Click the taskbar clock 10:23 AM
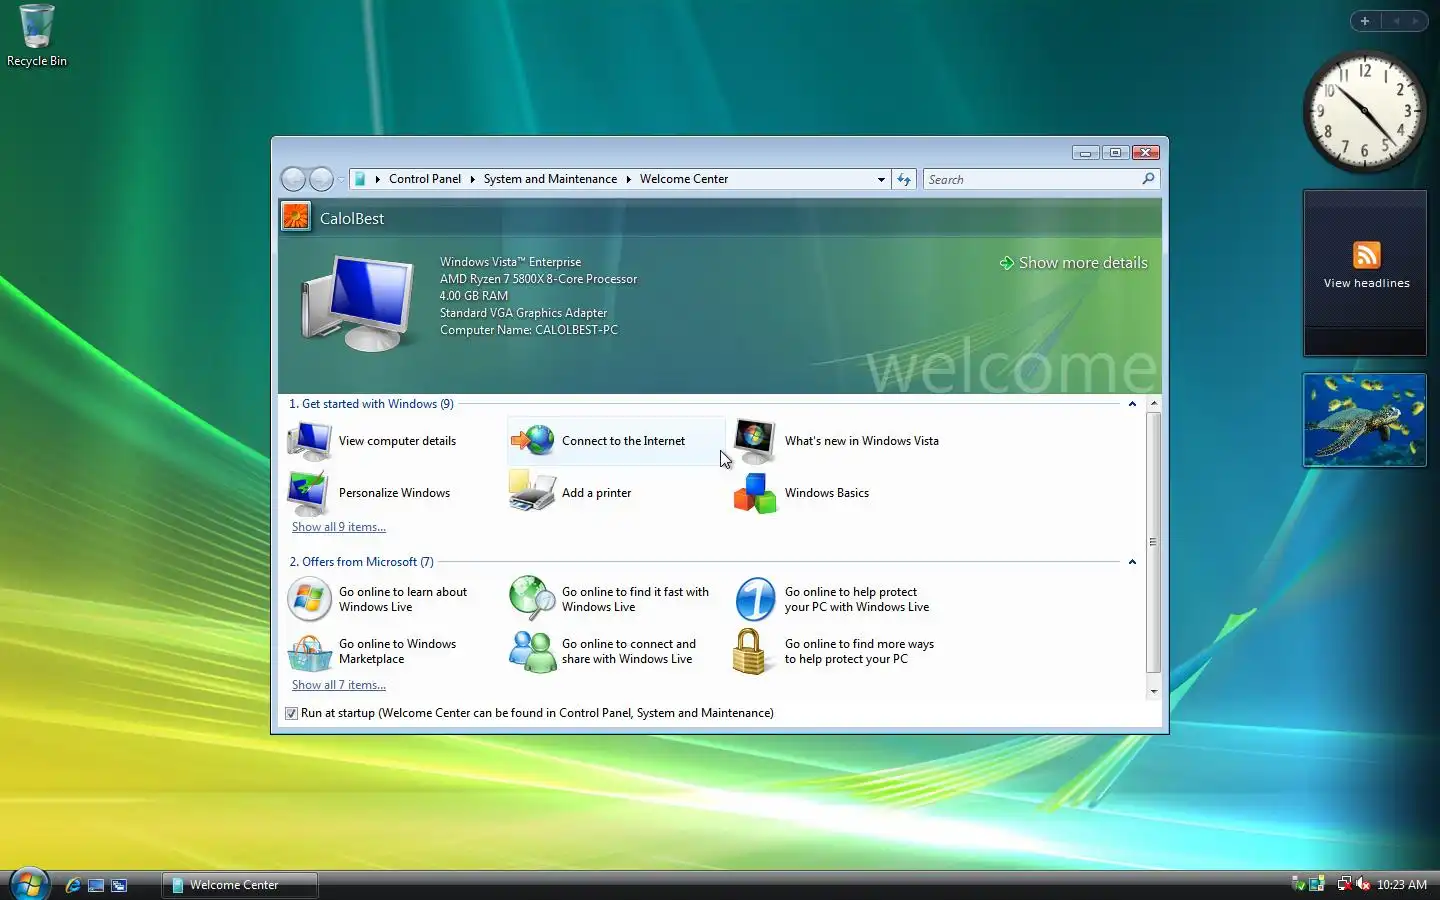Image resolution: width=1440 pixels, height=900 pixels. tap(1401, 885)
